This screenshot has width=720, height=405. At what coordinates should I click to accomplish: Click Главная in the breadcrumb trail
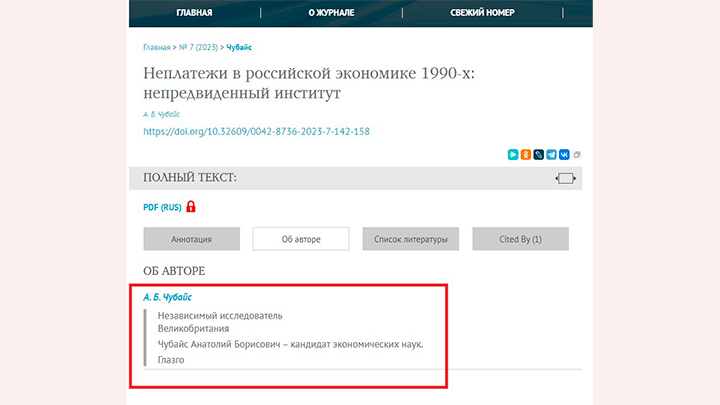pos(157,47)
